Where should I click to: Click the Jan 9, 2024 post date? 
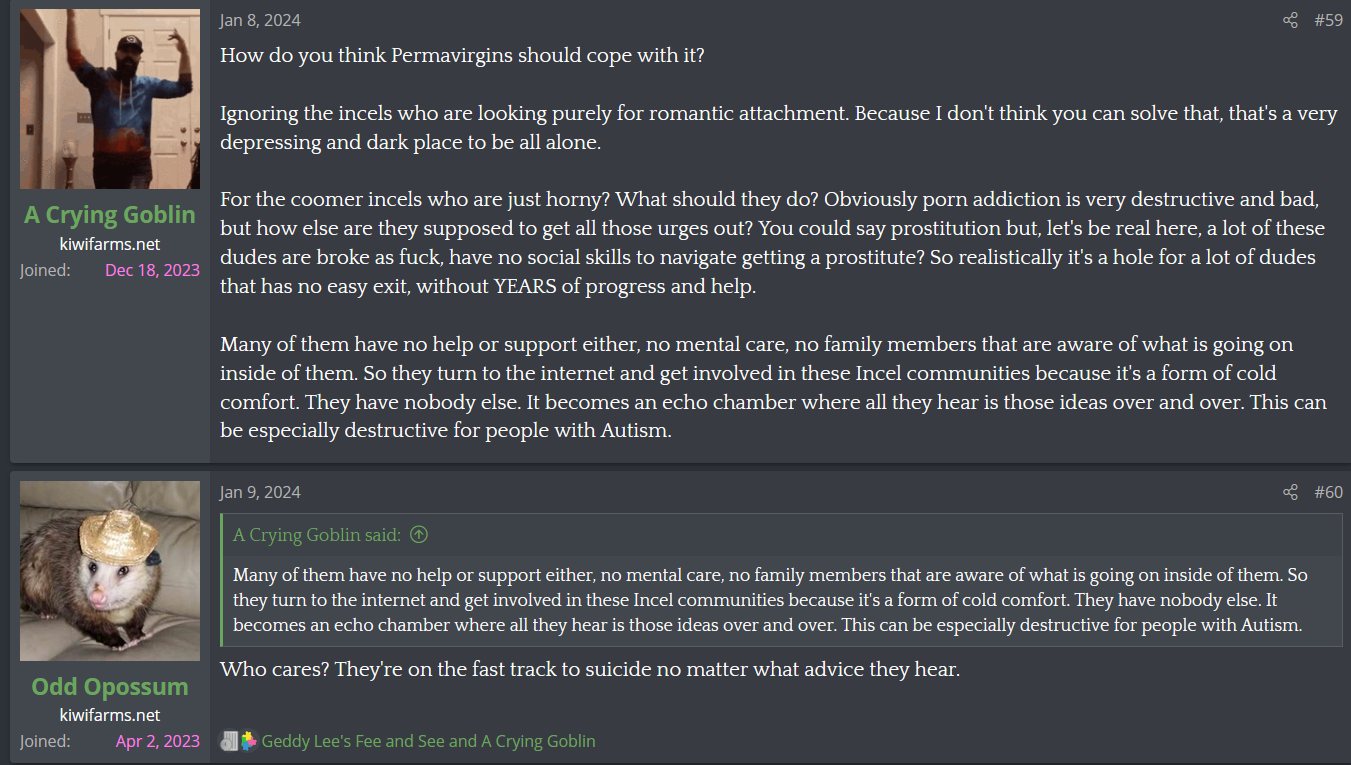click(x=260, y=492)
